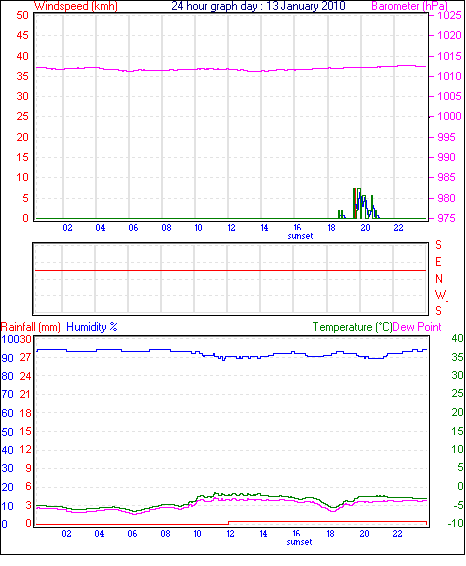466x566 pixels.
Task: Click hour label 12 below the windspeed graph
Action: point(231,228)
